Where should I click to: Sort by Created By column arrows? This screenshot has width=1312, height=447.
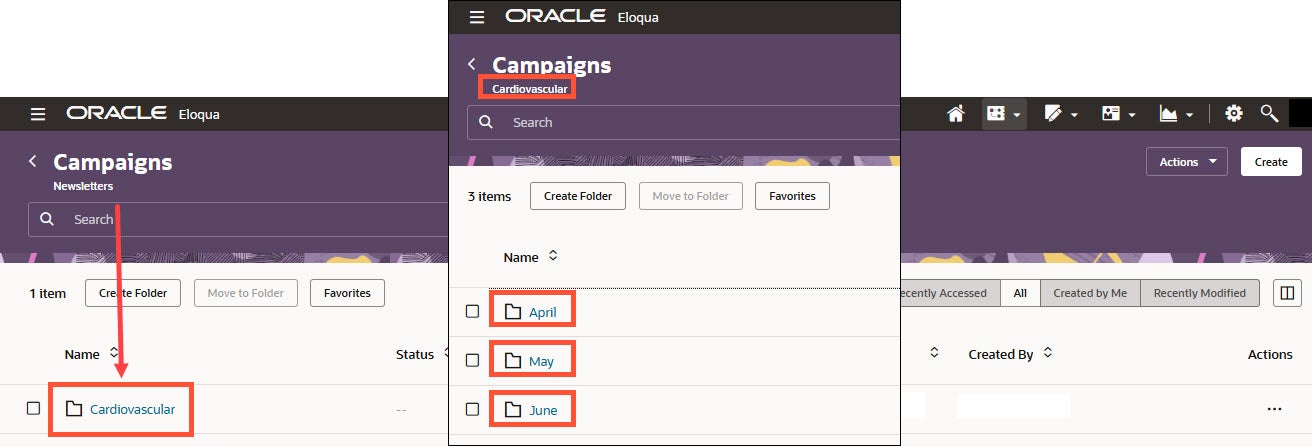click(x=1047, y=354)
